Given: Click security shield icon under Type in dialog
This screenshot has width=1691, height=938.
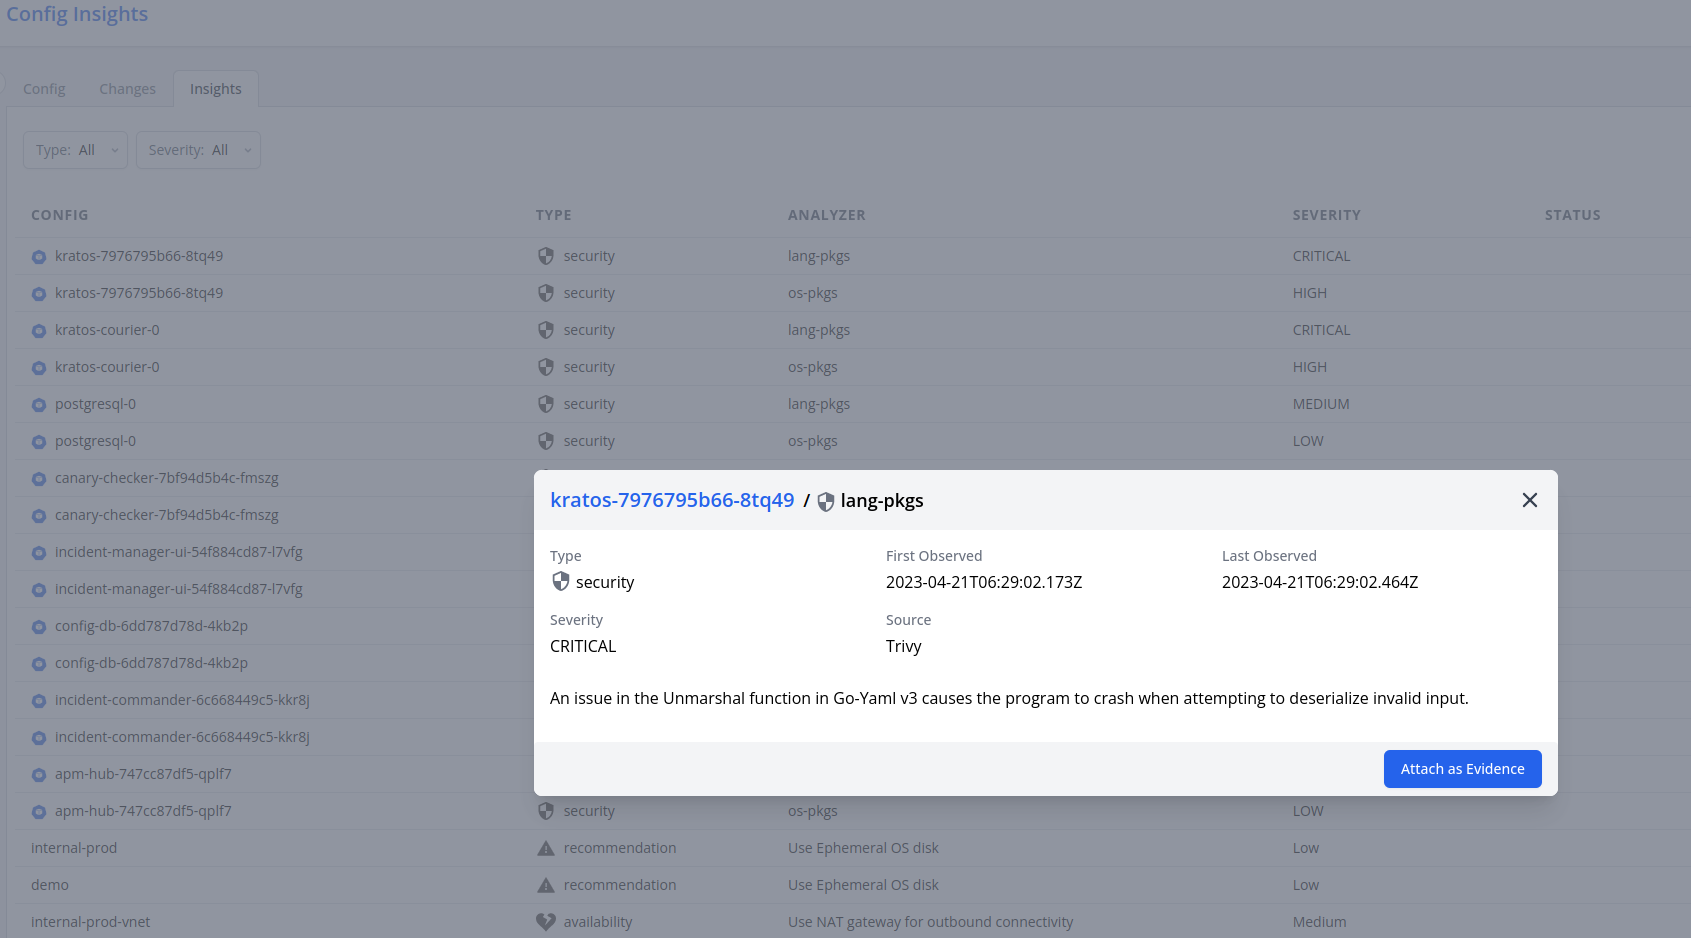Looking at the screenshot, I should coord(561,582).
